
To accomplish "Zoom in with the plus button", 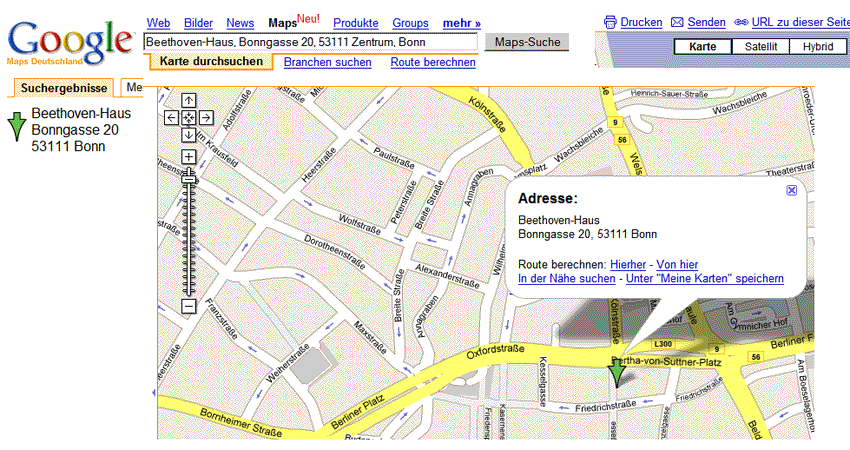I will coord(189,157).
